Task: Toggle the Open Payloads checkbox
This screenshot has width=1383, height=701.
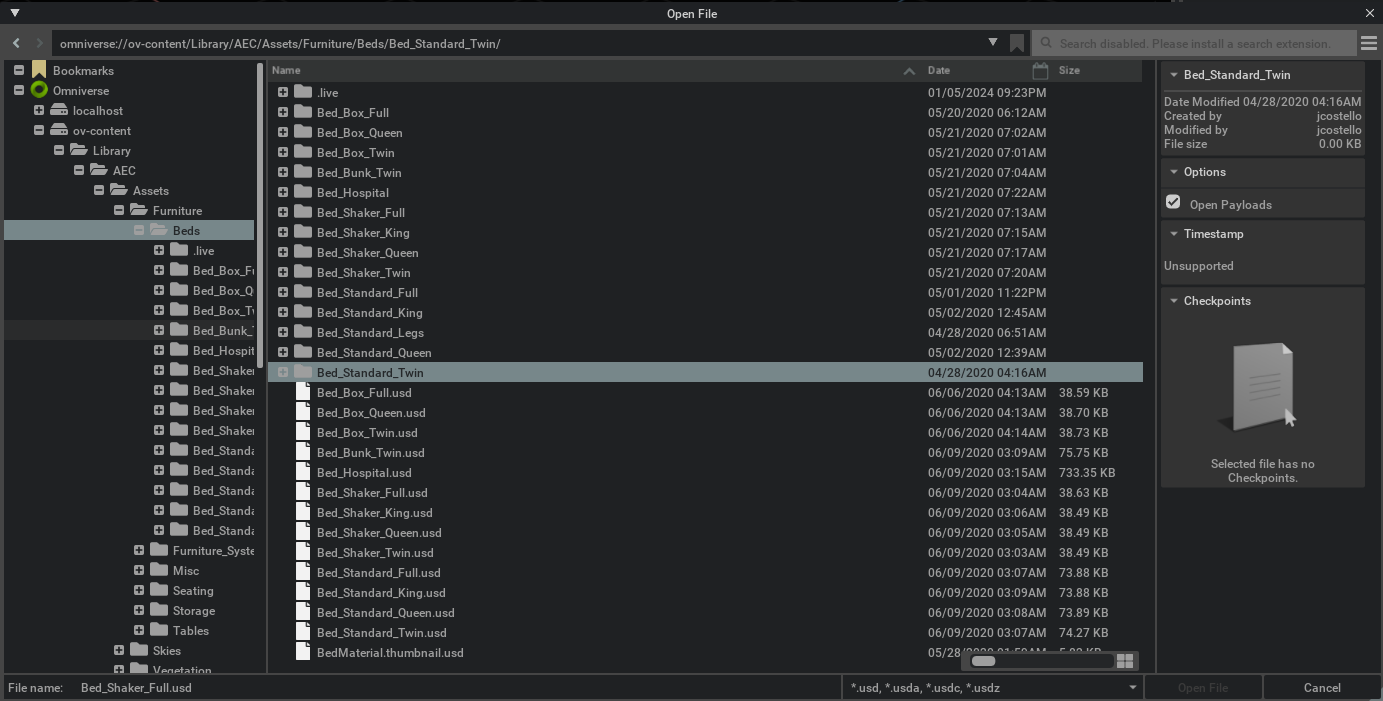Action: [x=1173, y=203]
